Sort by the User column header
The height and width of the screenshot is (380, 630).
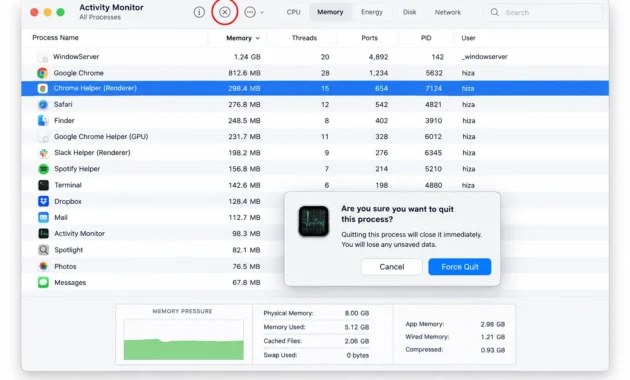coord(468,38)
